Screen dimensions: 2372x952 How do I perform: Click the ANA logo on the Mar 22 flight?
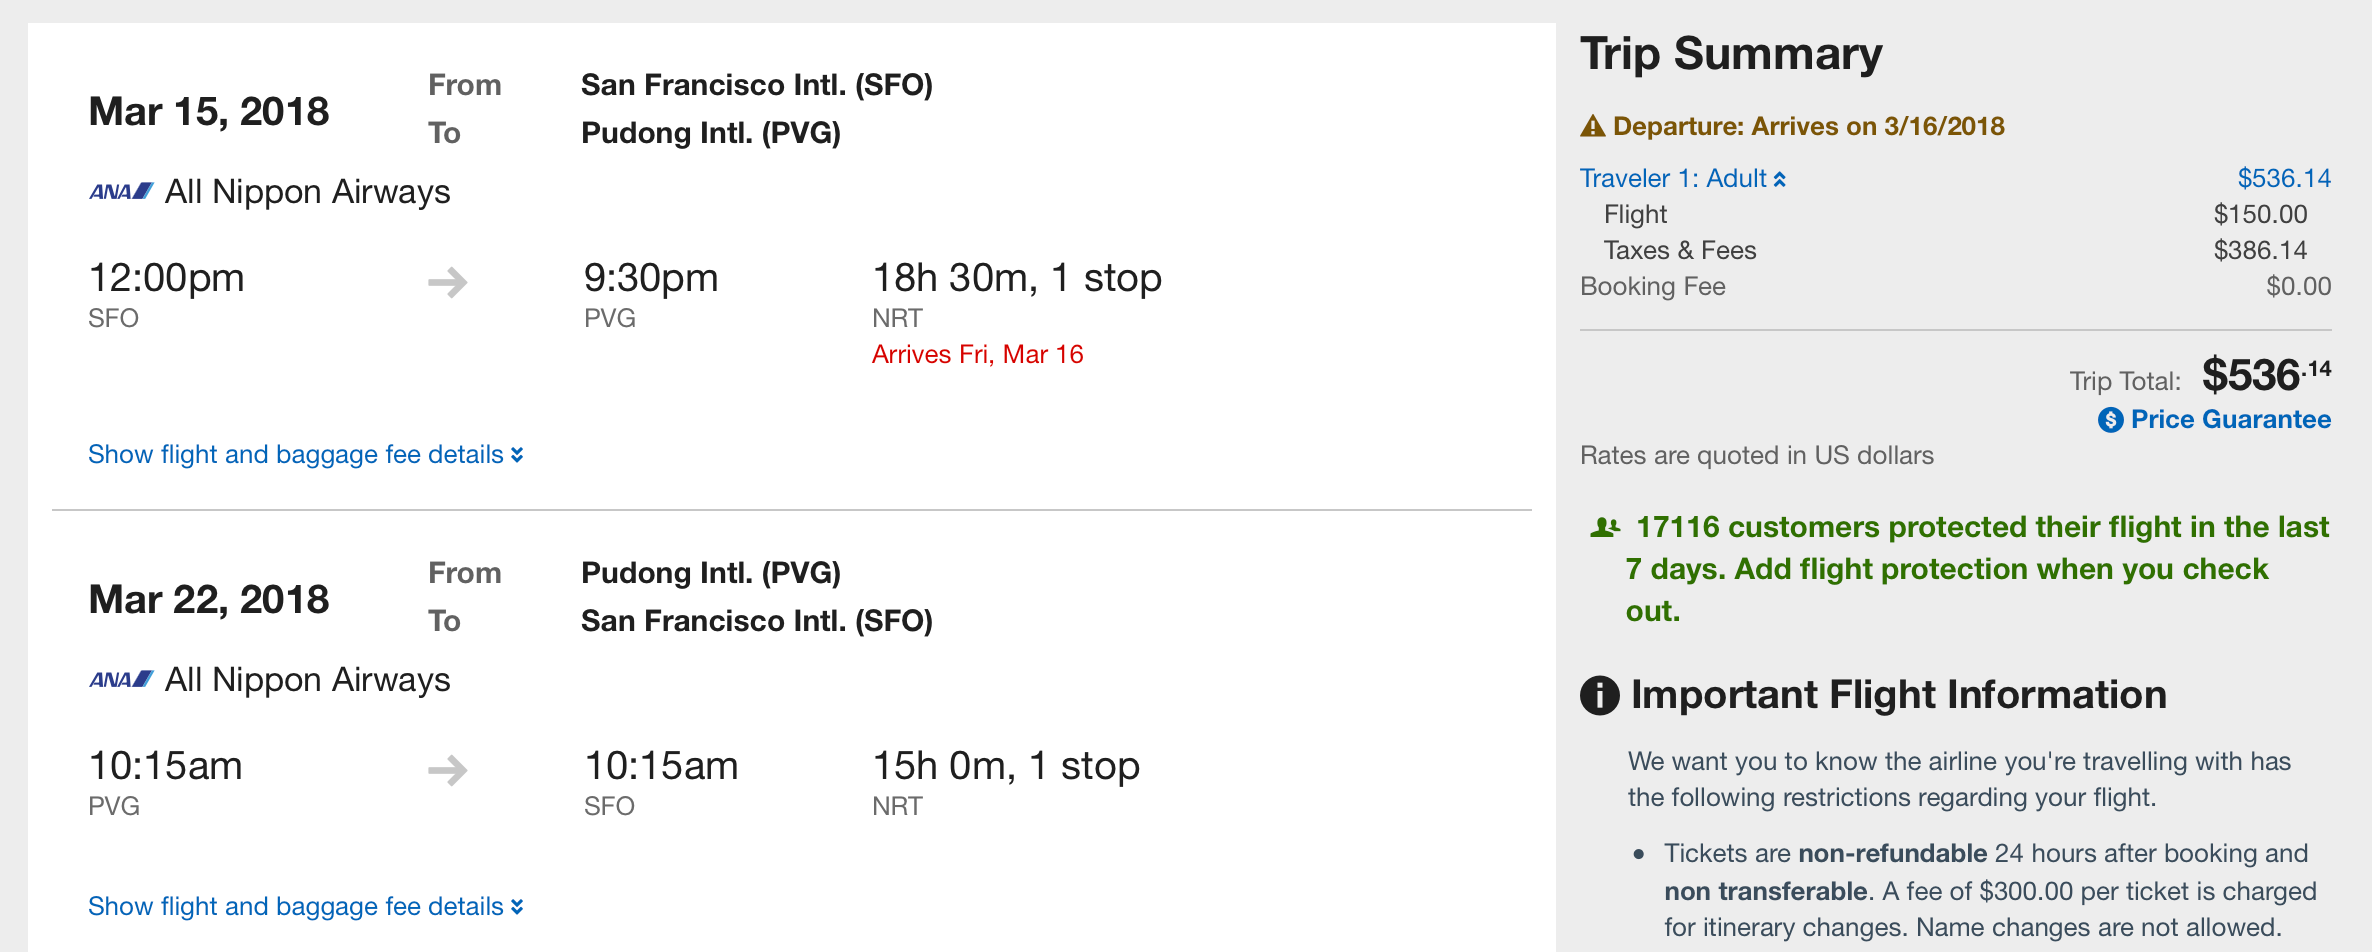pyautogui.click(x=121, y=679)
